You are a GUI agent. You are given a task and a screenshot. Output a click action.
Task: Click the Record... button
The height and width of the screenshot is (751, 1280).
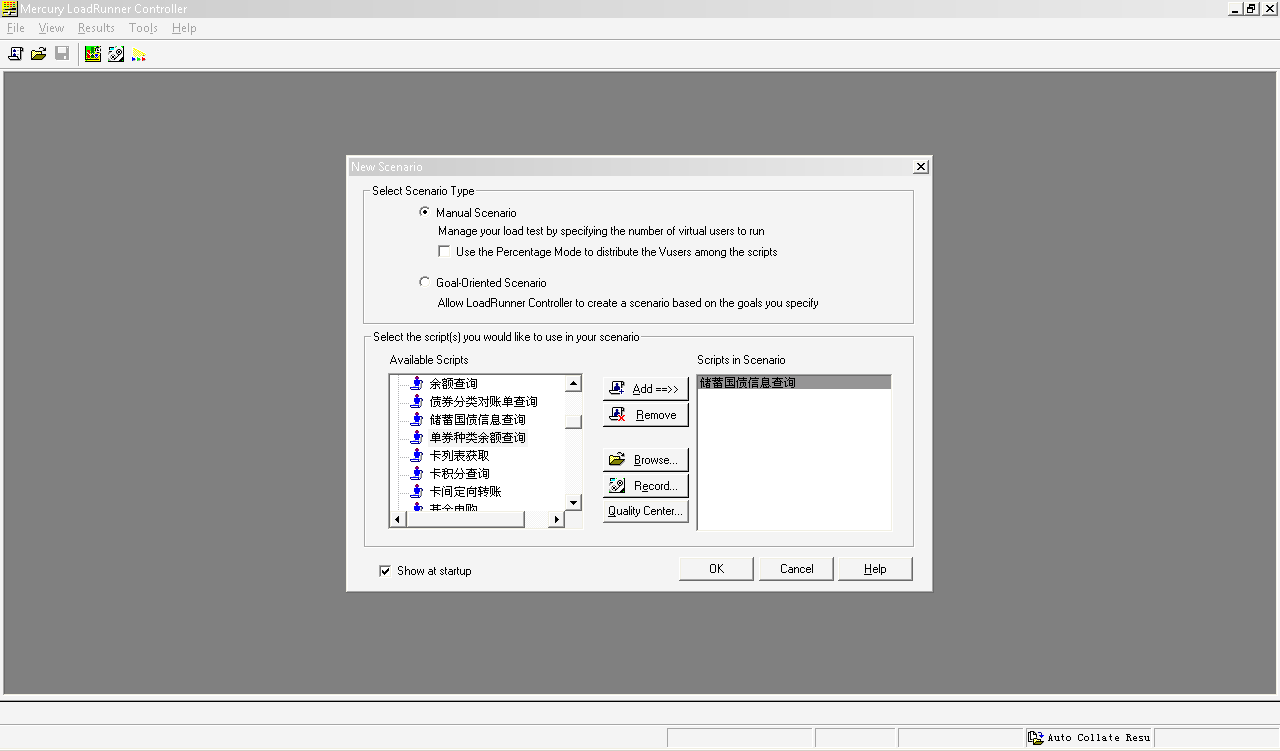click(646, 486)
